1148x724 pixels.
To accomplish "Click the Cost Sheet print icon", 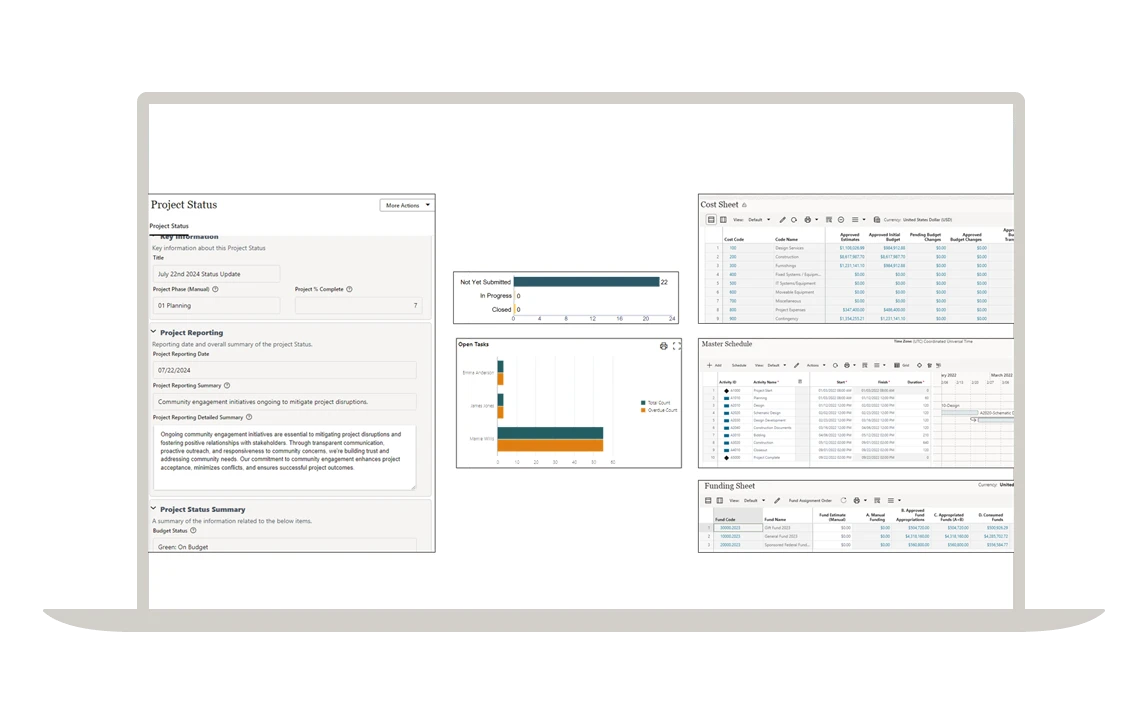I will click(x=808, y=220).
